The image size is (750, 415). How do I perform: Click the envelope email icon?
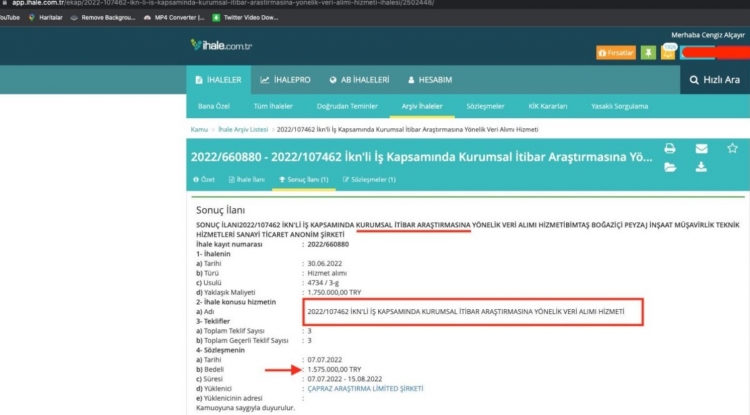[701, 149]
